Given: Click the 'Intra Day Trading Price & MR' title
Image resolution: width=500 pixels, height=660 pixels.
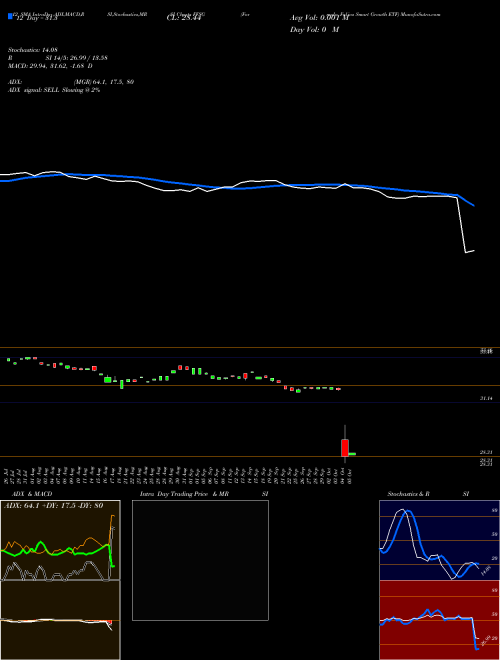Looking at the screenshot, I should (184, 494).
